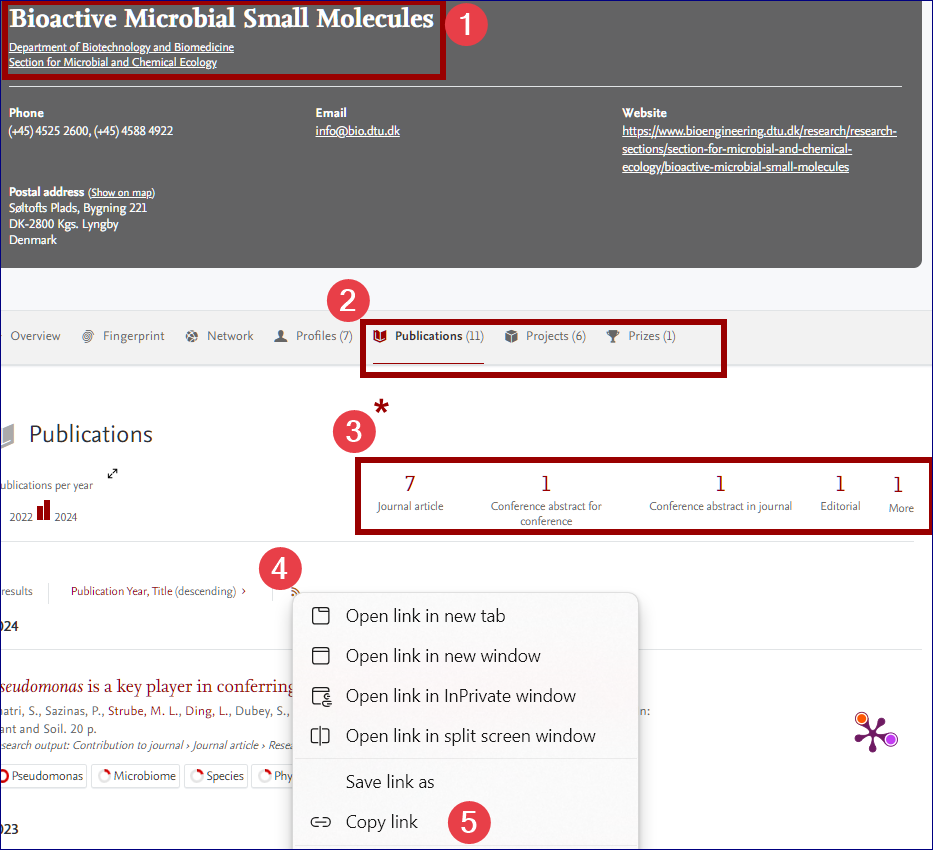Click the phone number text
The image size is (933, 850).
(x=91, y=131)
